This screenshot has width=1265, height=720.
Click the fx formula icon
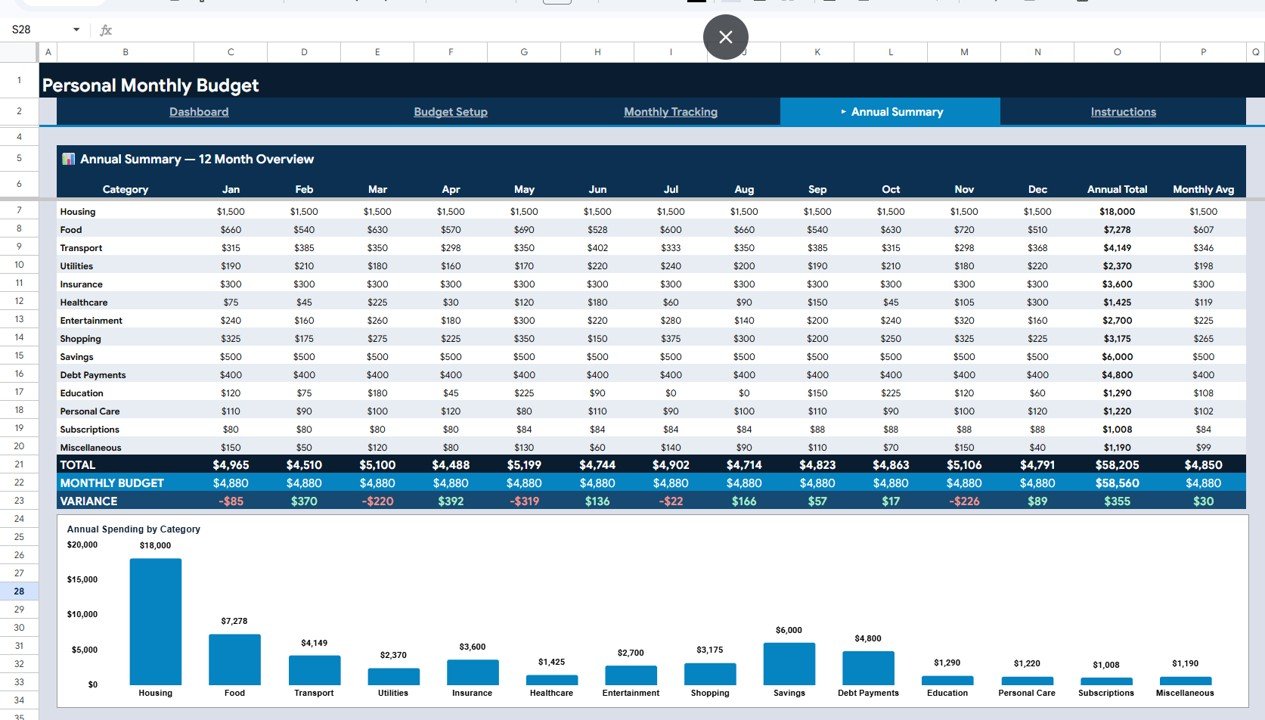point(105,30)
